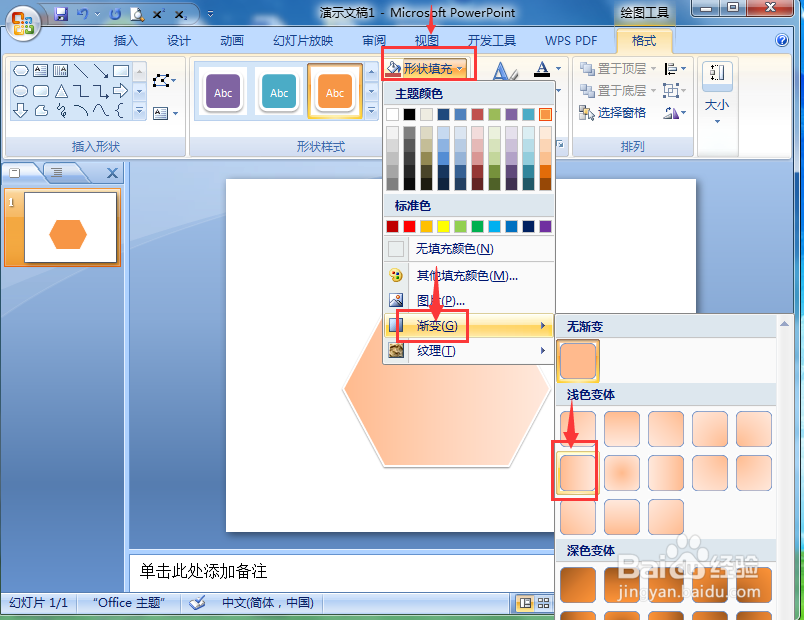Click the notes field to add notes
The width and height of the screenshot is (804, 620).
[341, 572]
